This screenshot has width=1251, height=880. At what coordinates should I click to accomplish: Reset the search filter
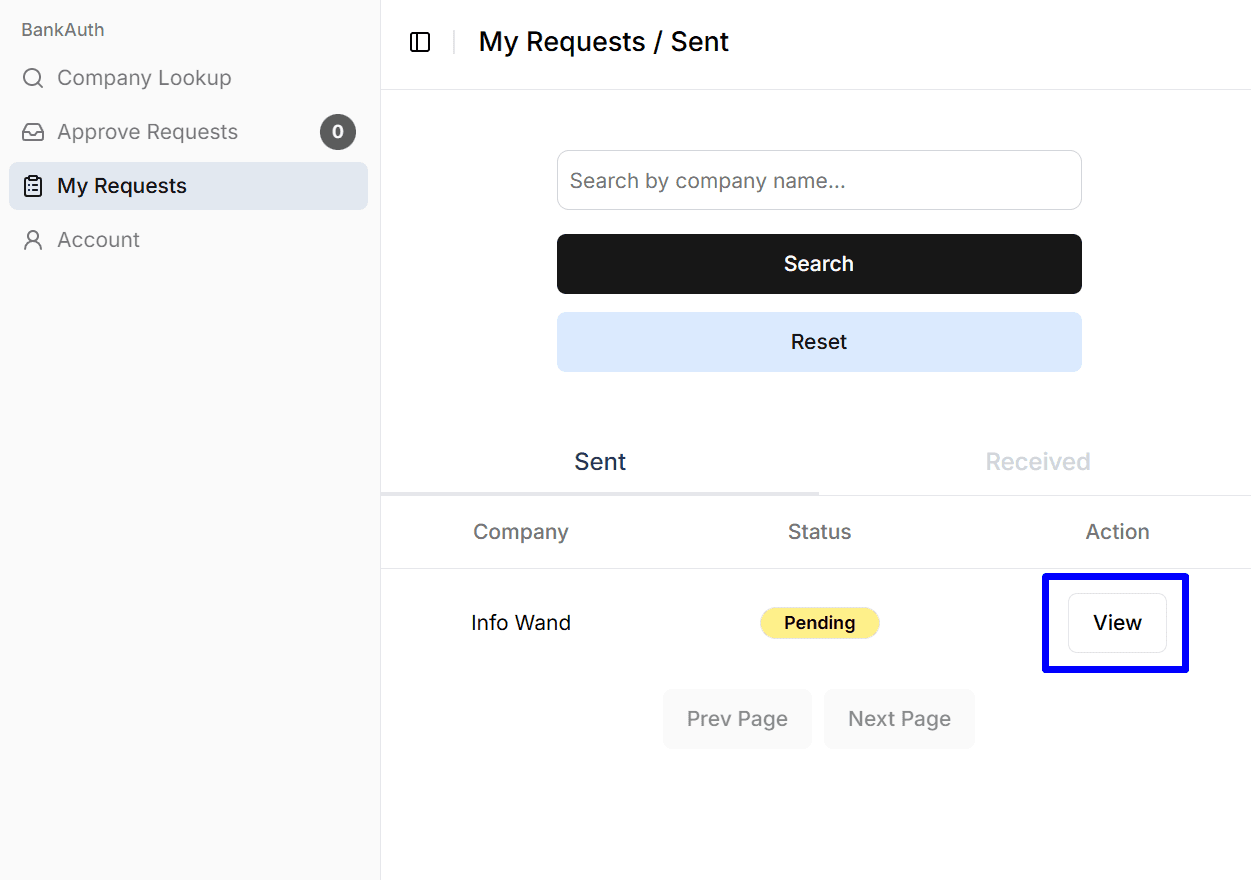(819, 342)
